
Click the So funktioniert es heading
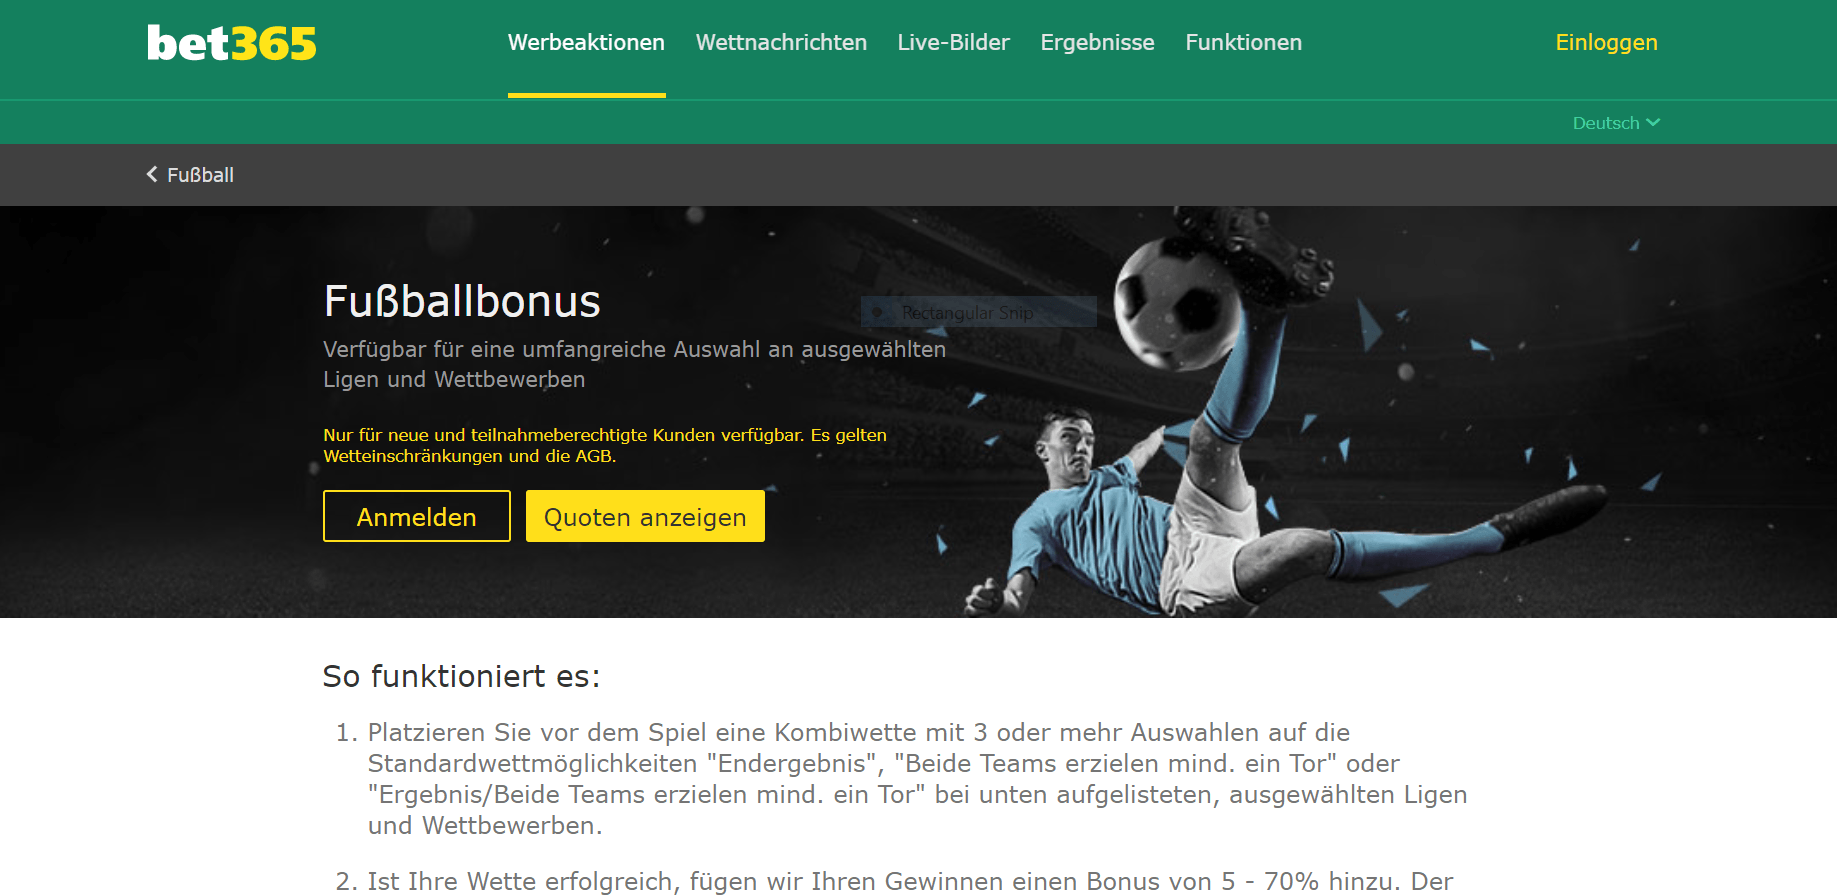point(461,677)
